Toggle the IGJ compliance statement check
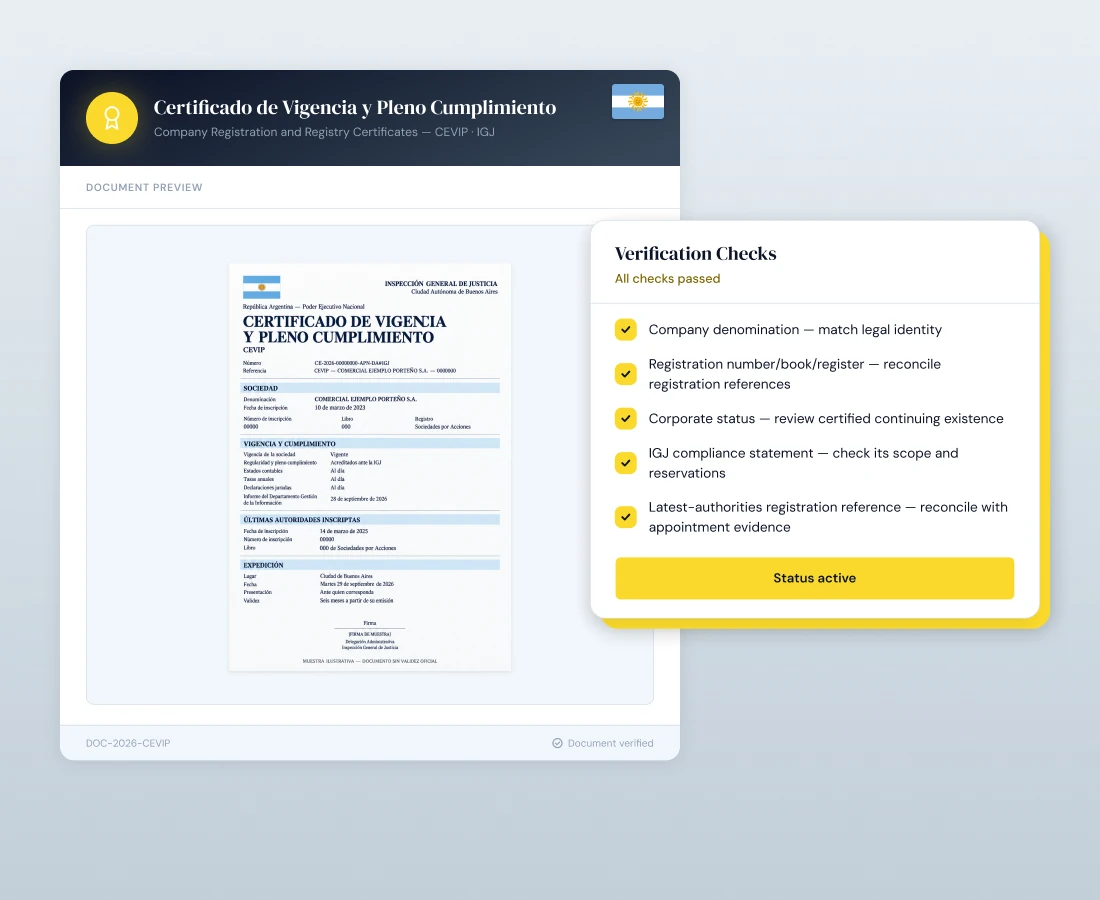1100x900 pixels. (x=626, y=463)
